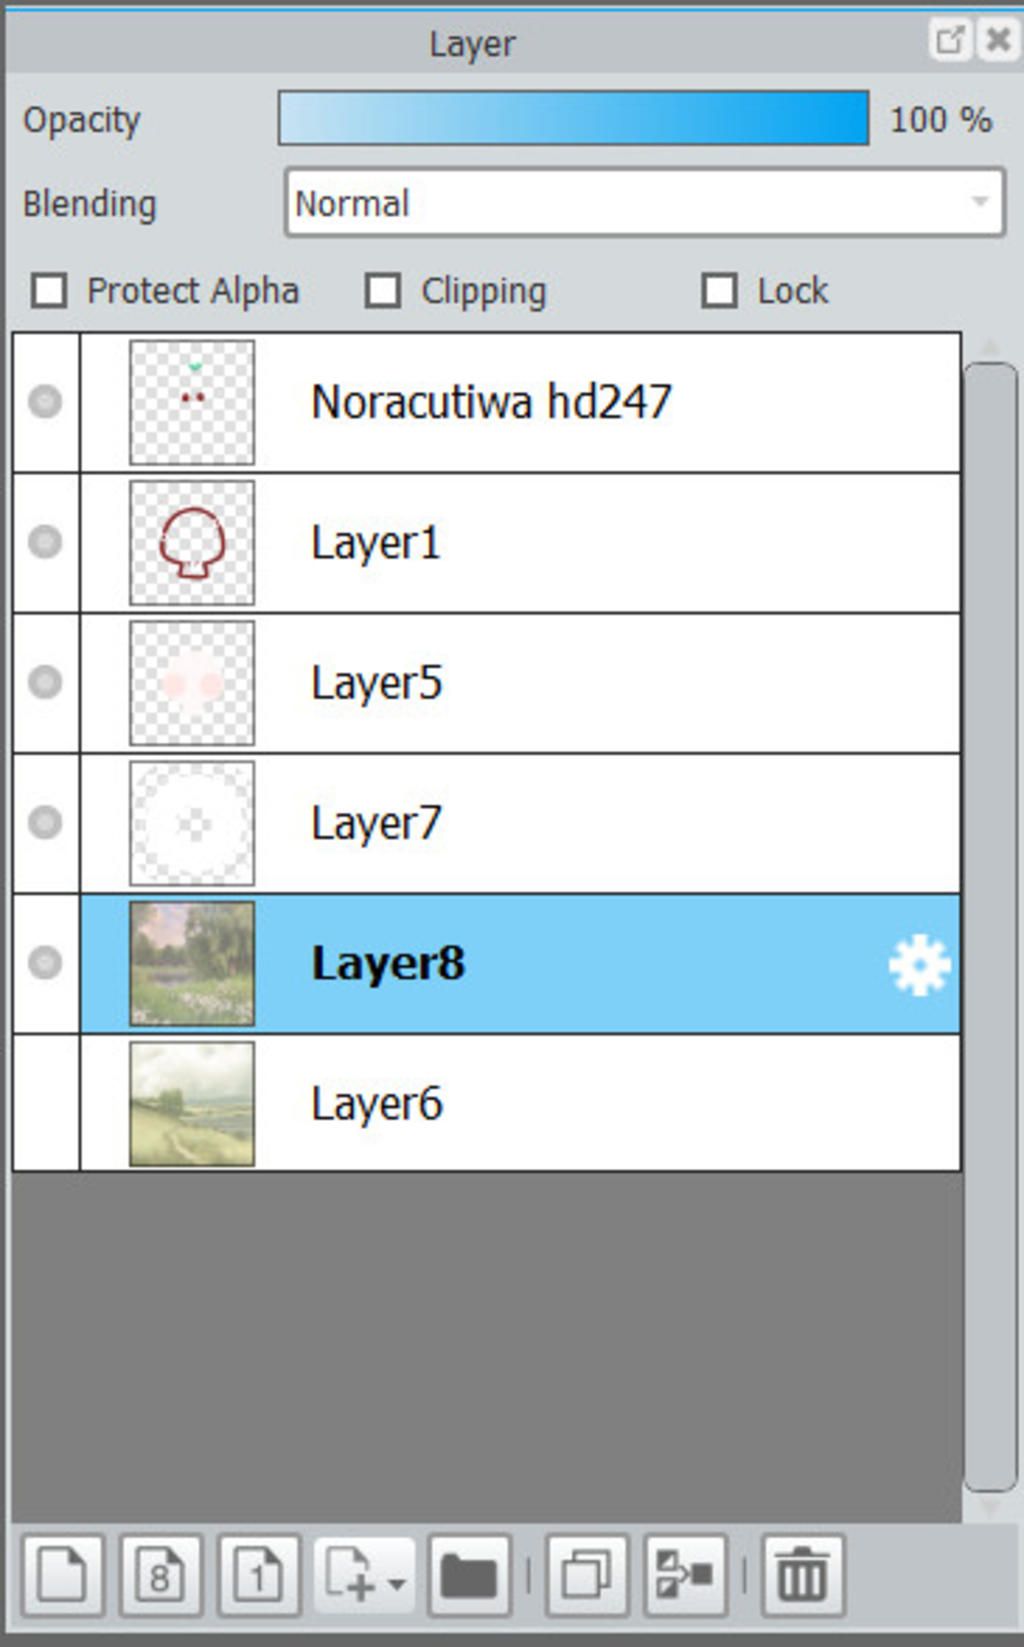Screen dimensions: 1024x1647
Task: Hide the Noracutiwa hd247 layer
Action: (45, 402)
